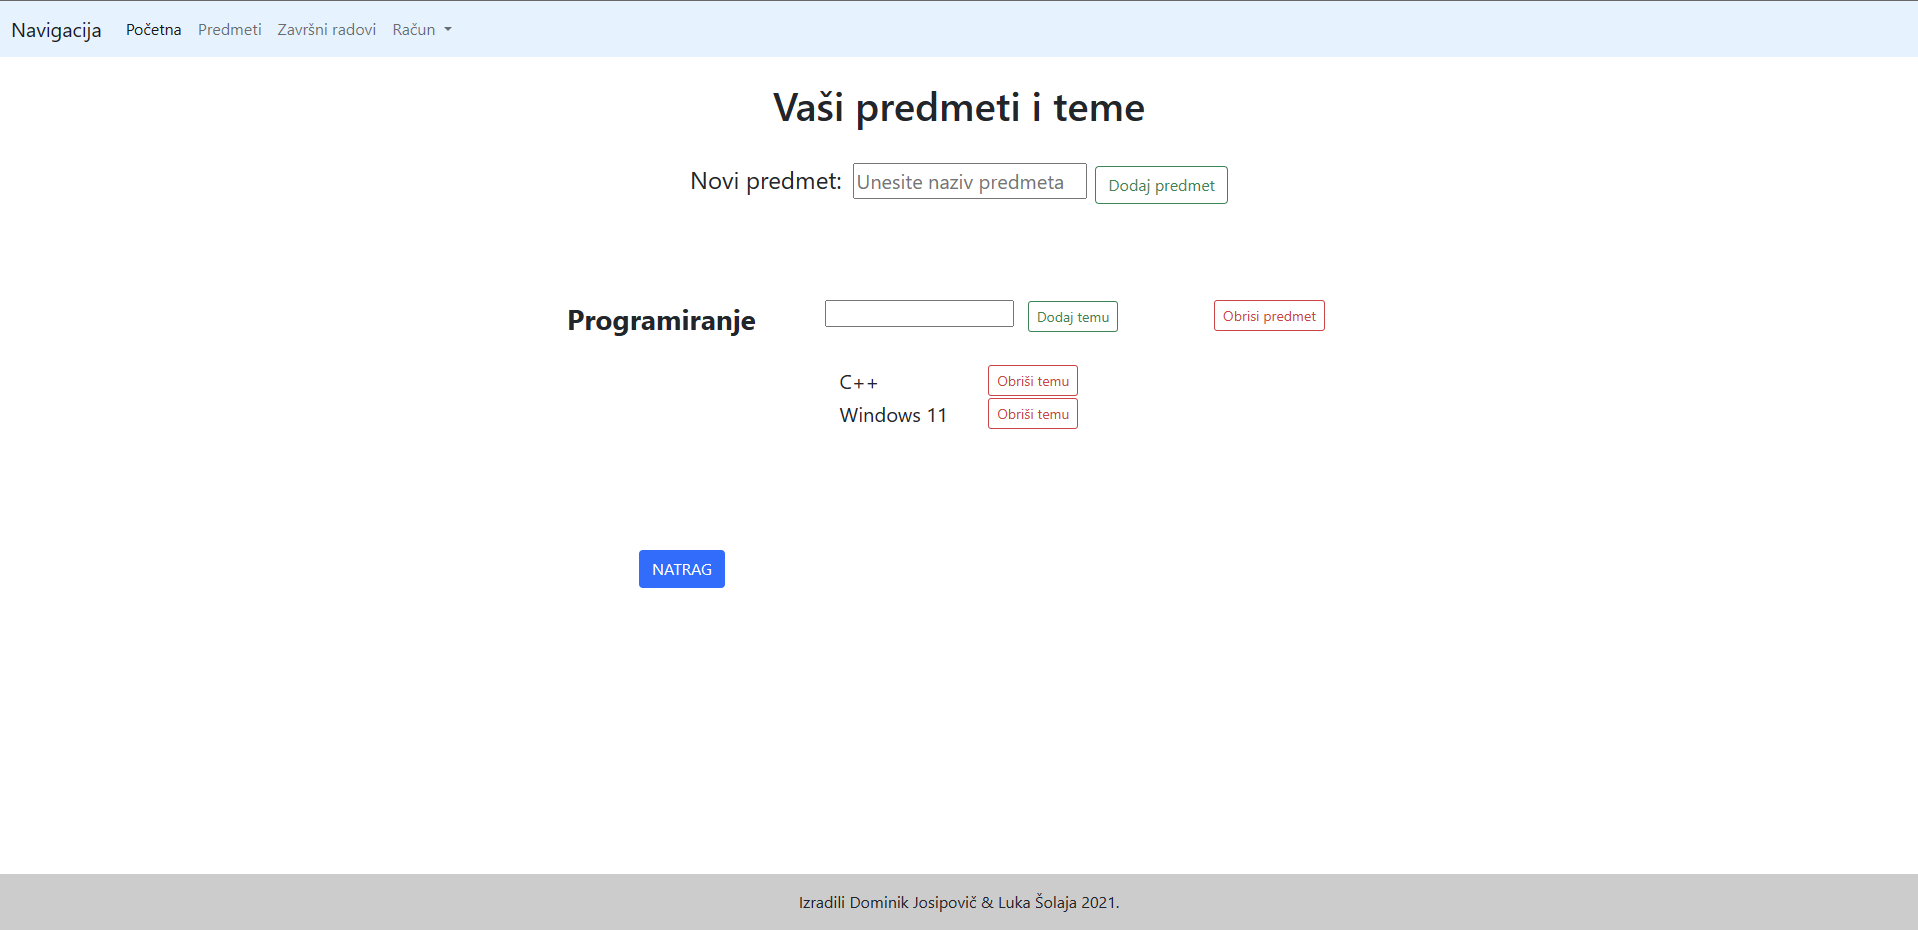Click the C++ topic label
The image size is (1918, 930).
(858, 382)
